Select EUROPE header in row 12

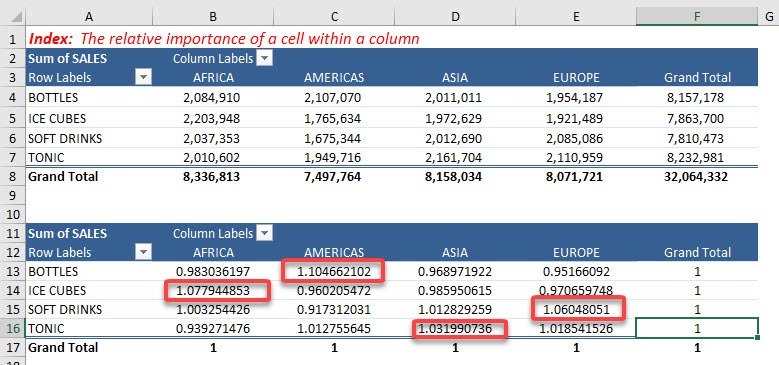[576, 252]
